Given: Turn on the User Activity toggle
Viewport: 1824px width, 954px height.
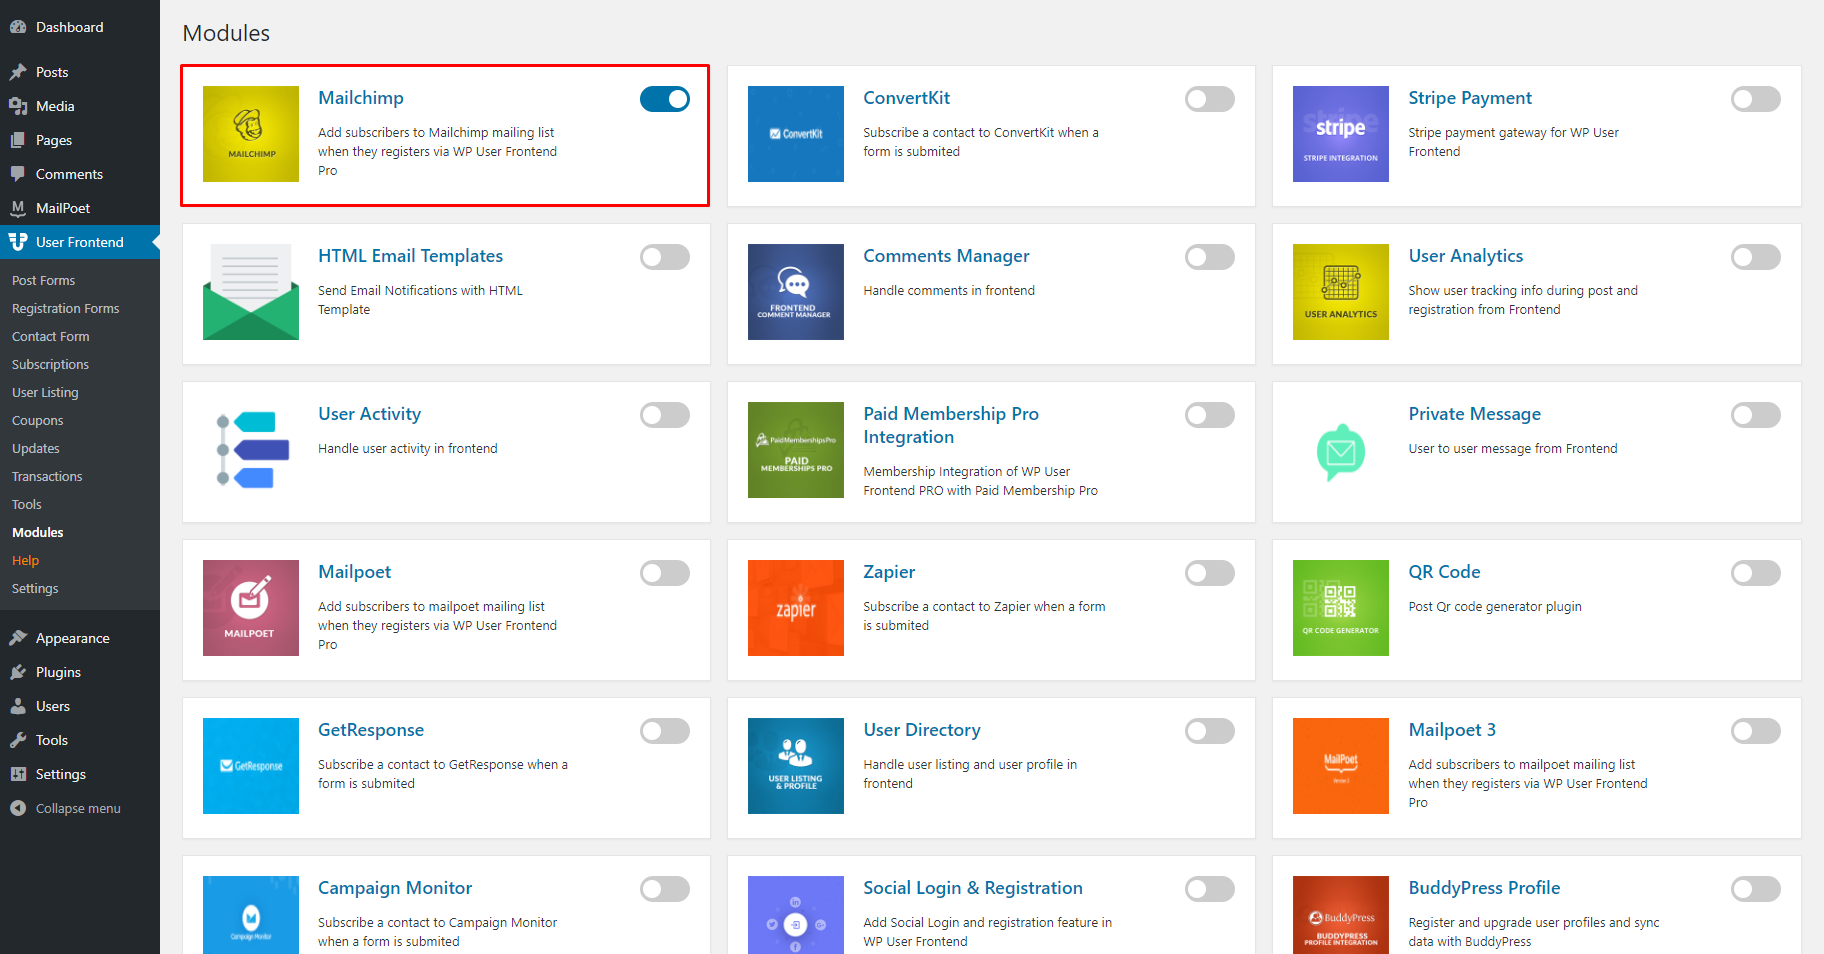Looking at the screenshot, I should coord(665,415).
